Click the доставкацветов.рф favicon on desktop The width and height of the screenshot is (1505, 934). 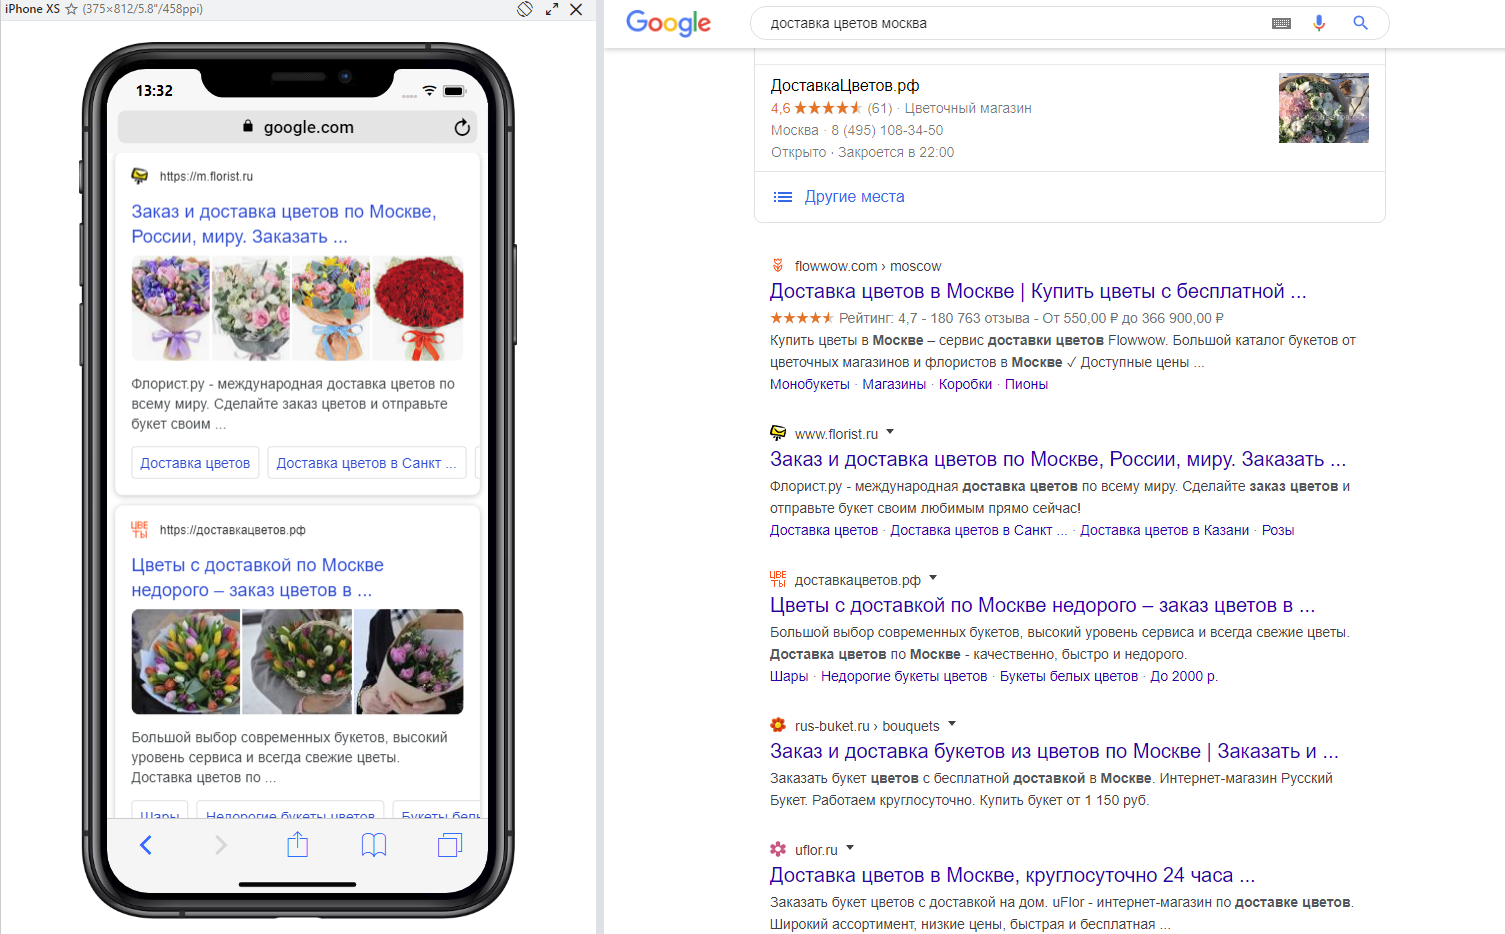click(x=778, y=579)
